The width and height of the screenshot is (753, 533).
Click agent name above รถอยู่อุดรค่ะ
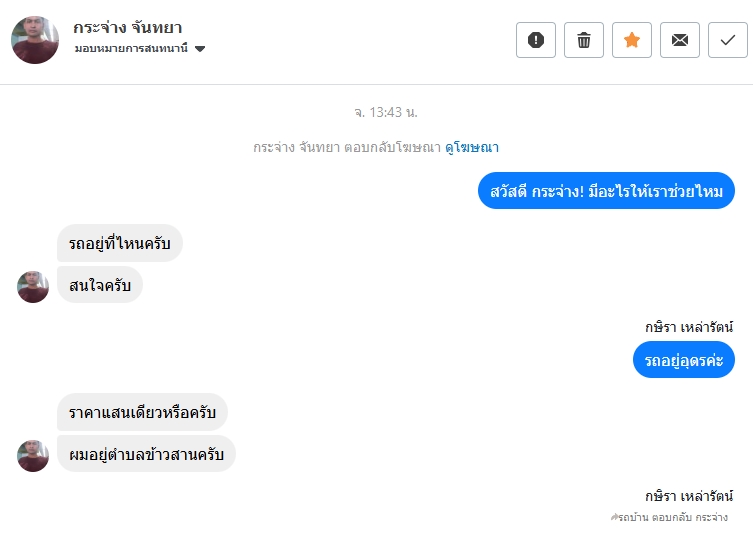[689, 326]
